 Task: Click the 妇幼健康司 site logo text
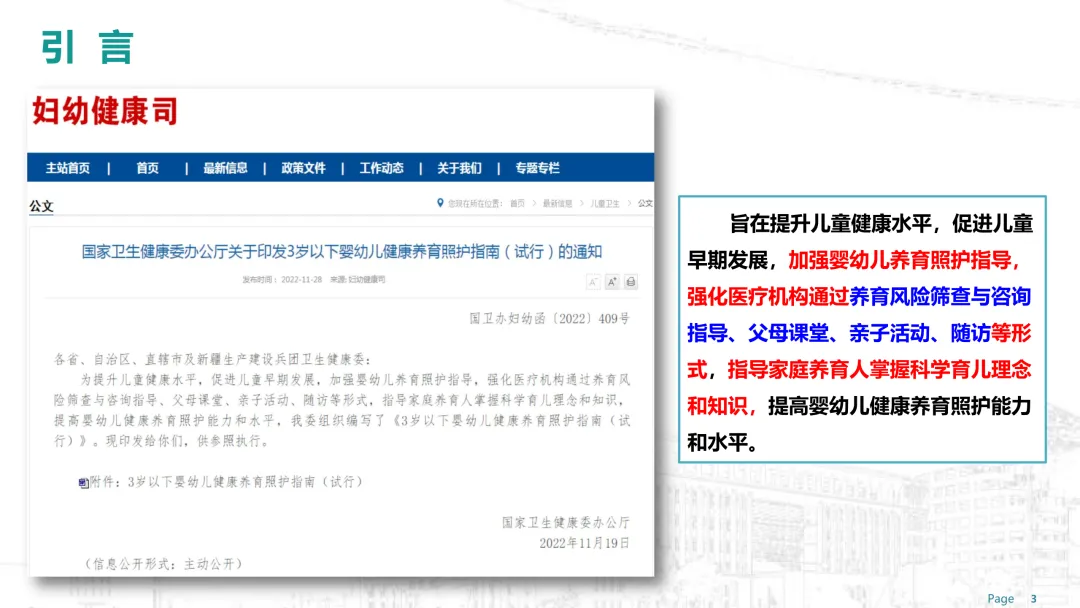105,112
